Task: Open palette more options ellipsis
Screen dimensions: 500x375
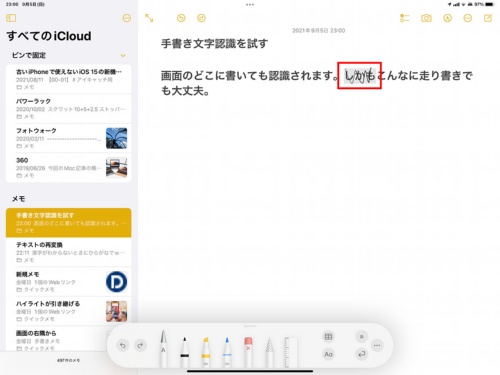Action: click(377, 345)
